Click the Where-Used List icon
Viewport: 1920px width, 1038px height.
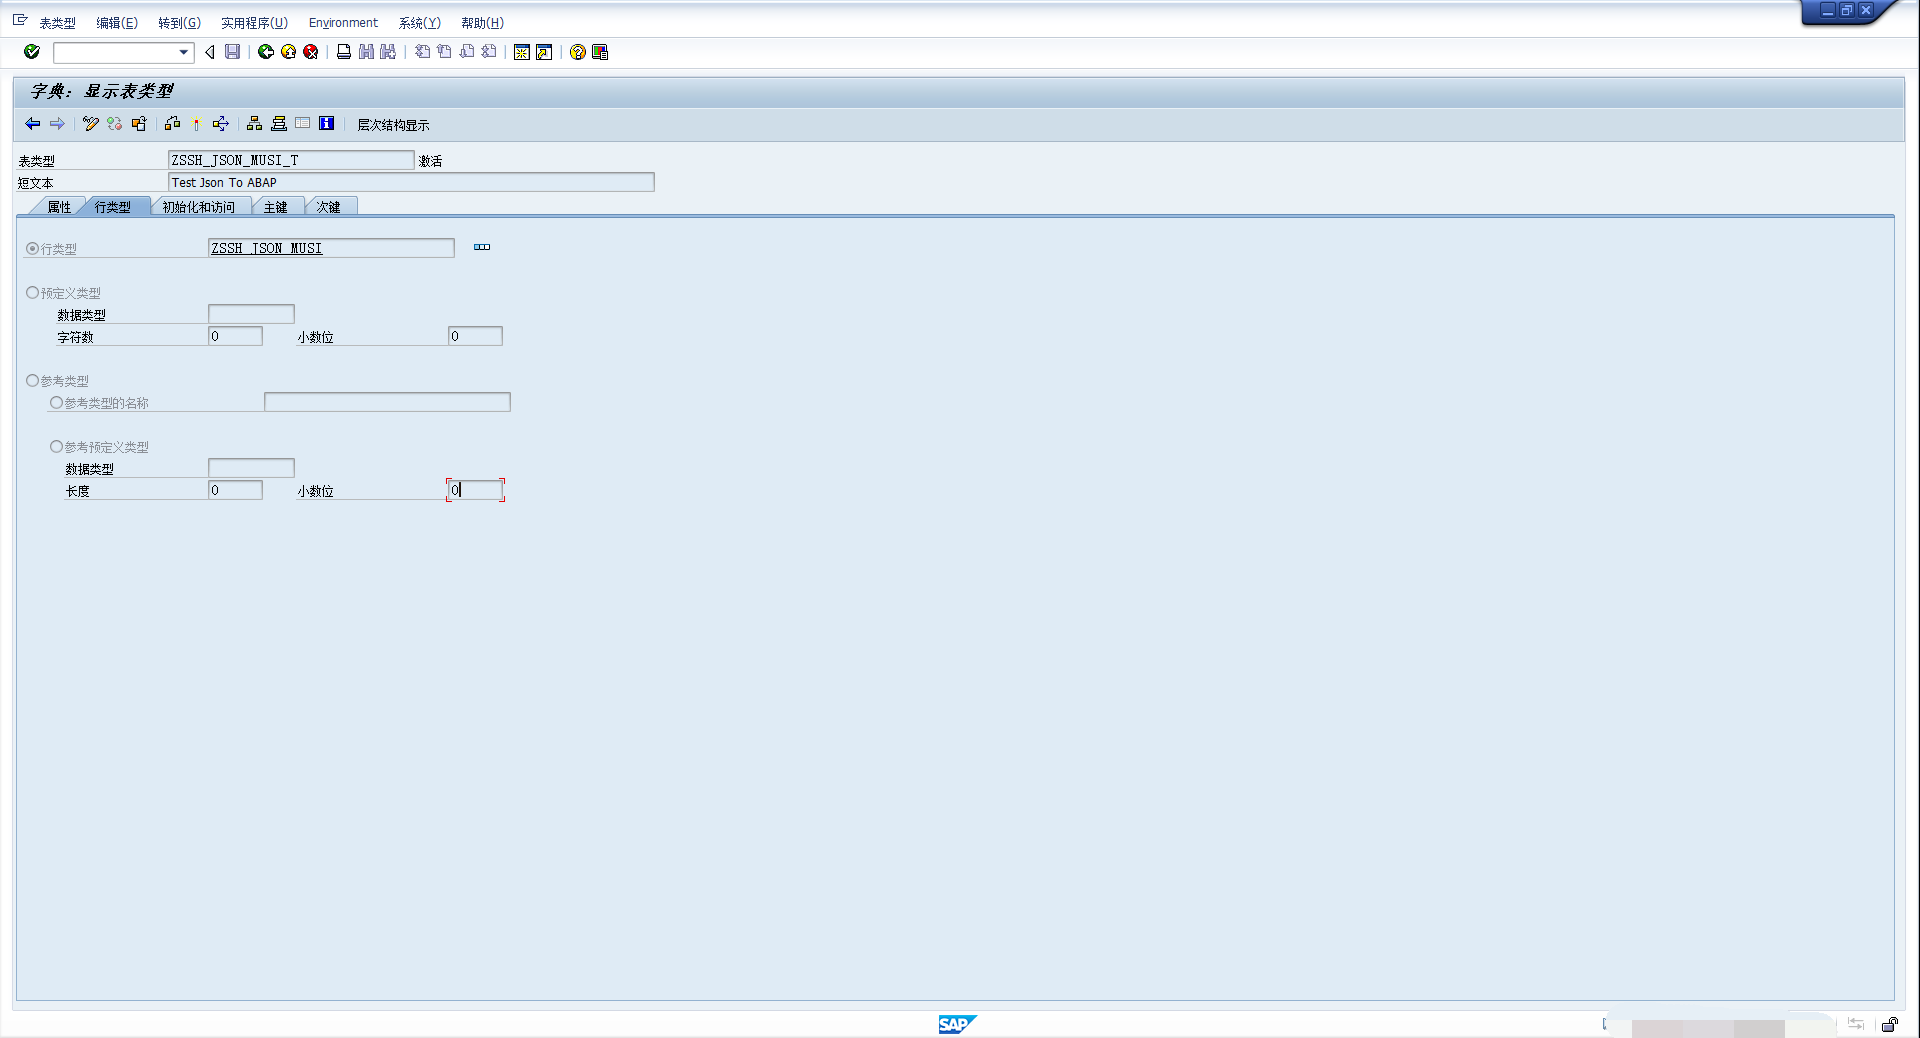click(x=221, y=124)
